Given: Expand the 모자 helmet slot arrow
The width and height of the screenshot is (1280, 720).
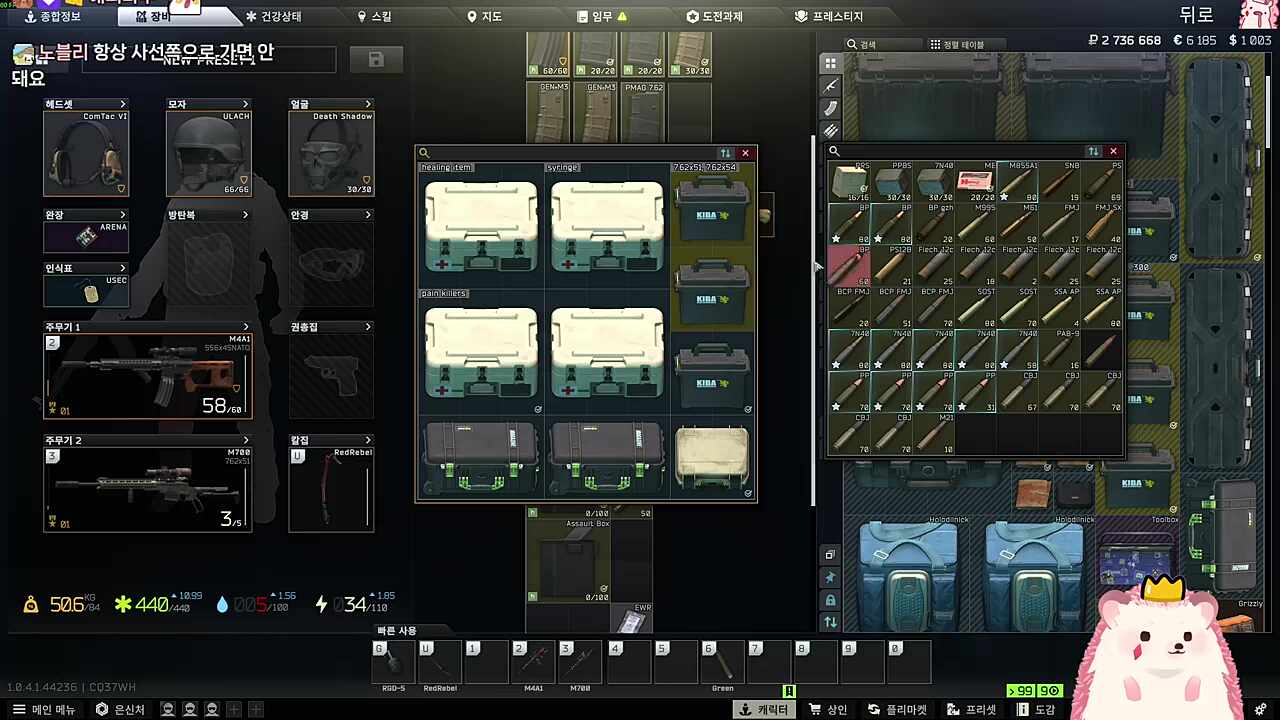Looking at the screenshot, I should pyautogui.click(x=246, y=104).
